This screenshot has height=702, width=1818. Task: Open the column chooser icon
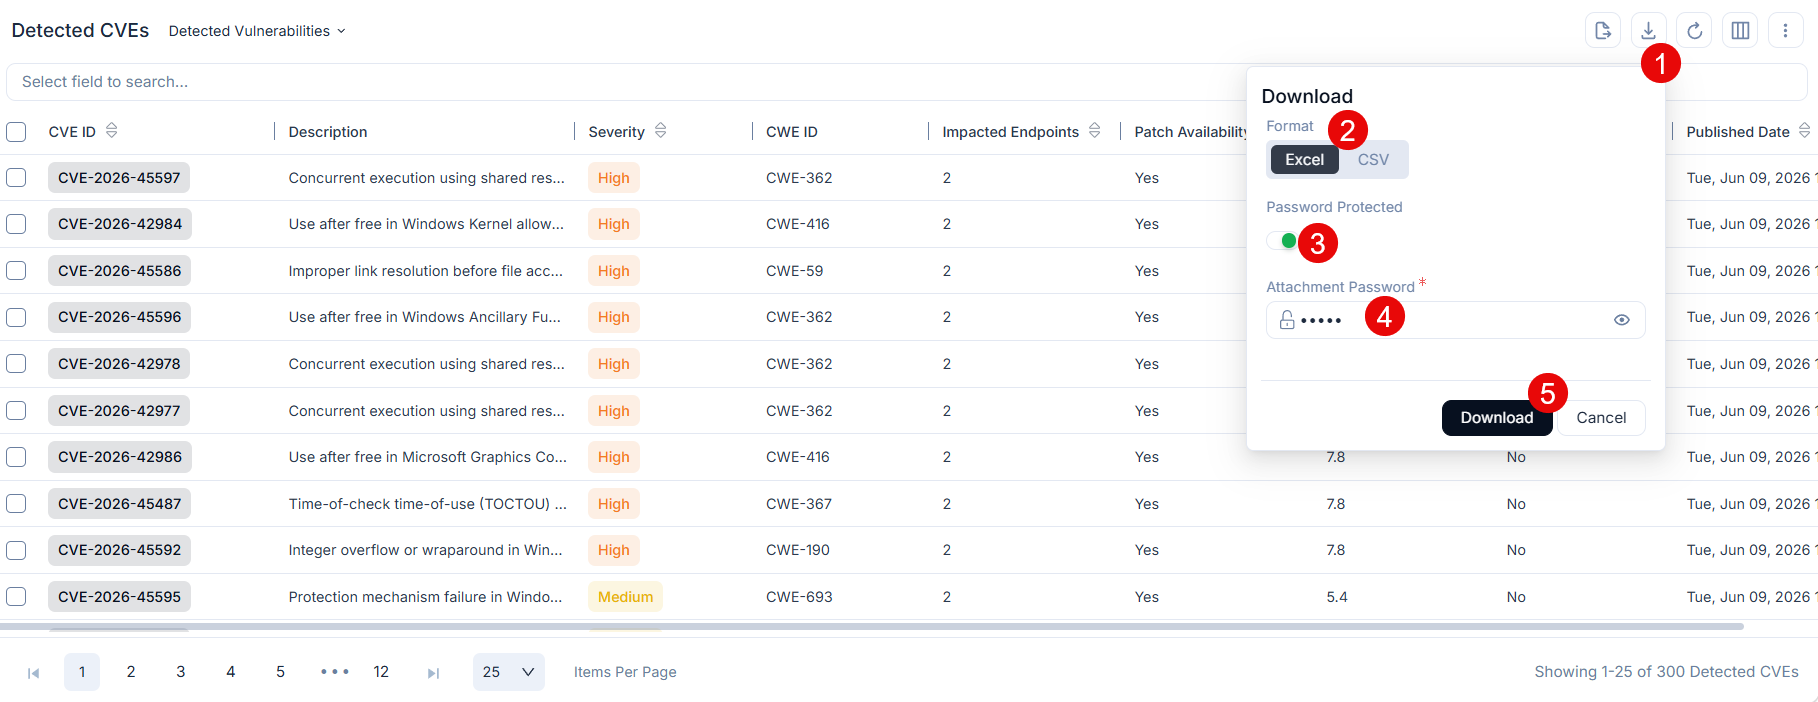tap(1740, 31)
